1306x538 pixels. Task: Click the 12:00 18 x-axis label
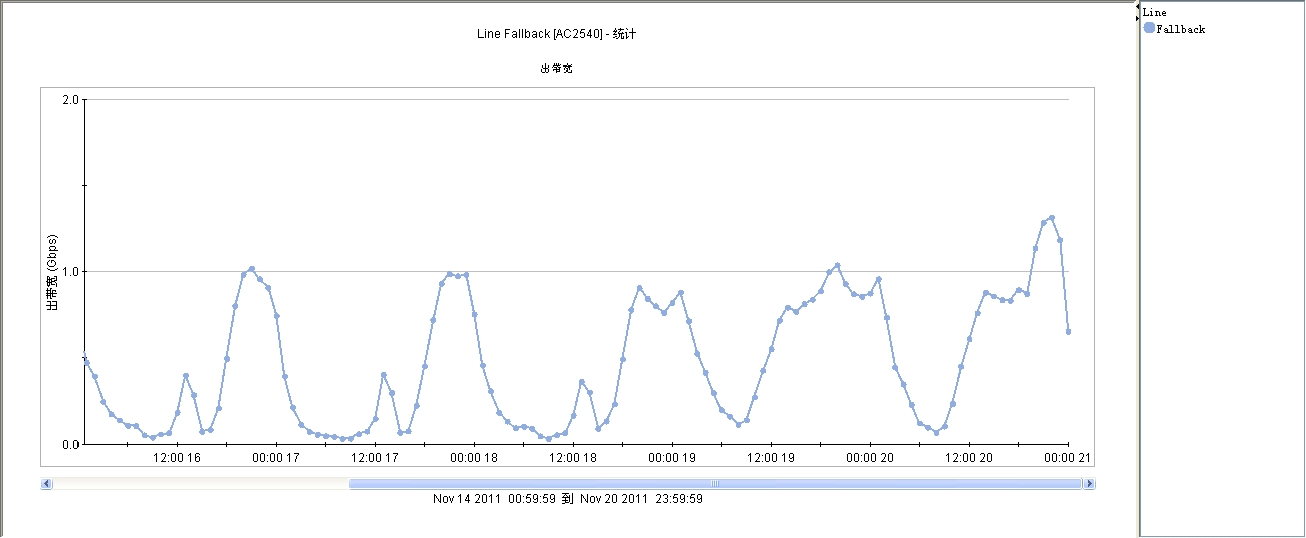coord(574,458)
